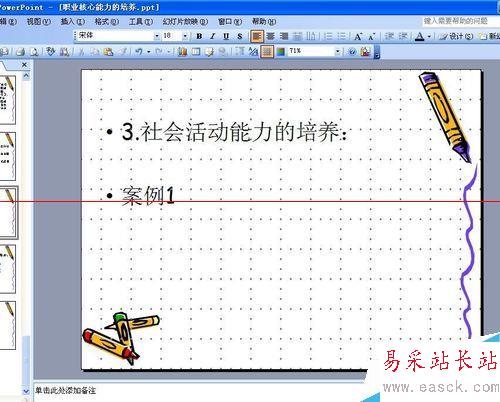The width and height of the screenshot is (500, 402).
Task: Increase the paragraph indent
Action: tap(403, 36)
